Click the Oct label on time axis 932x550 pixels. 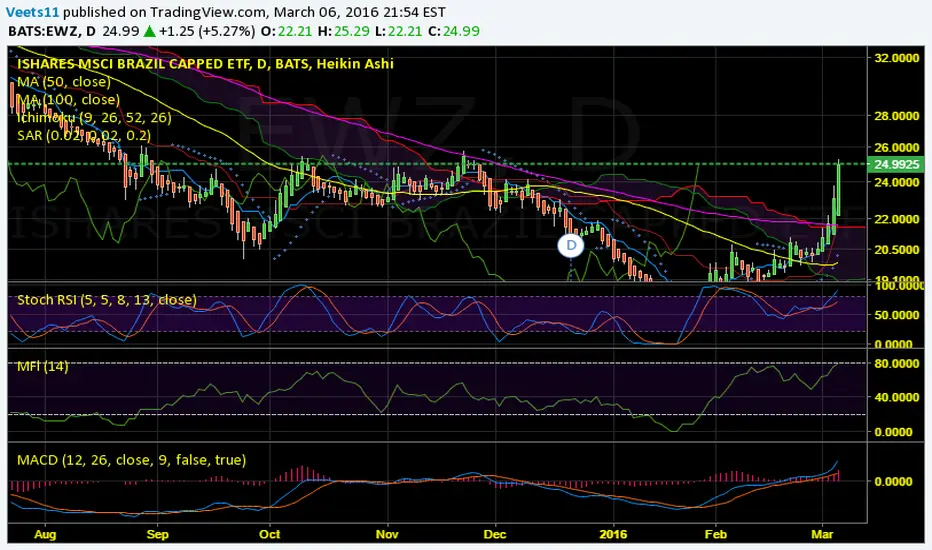(x=270, y=534)
